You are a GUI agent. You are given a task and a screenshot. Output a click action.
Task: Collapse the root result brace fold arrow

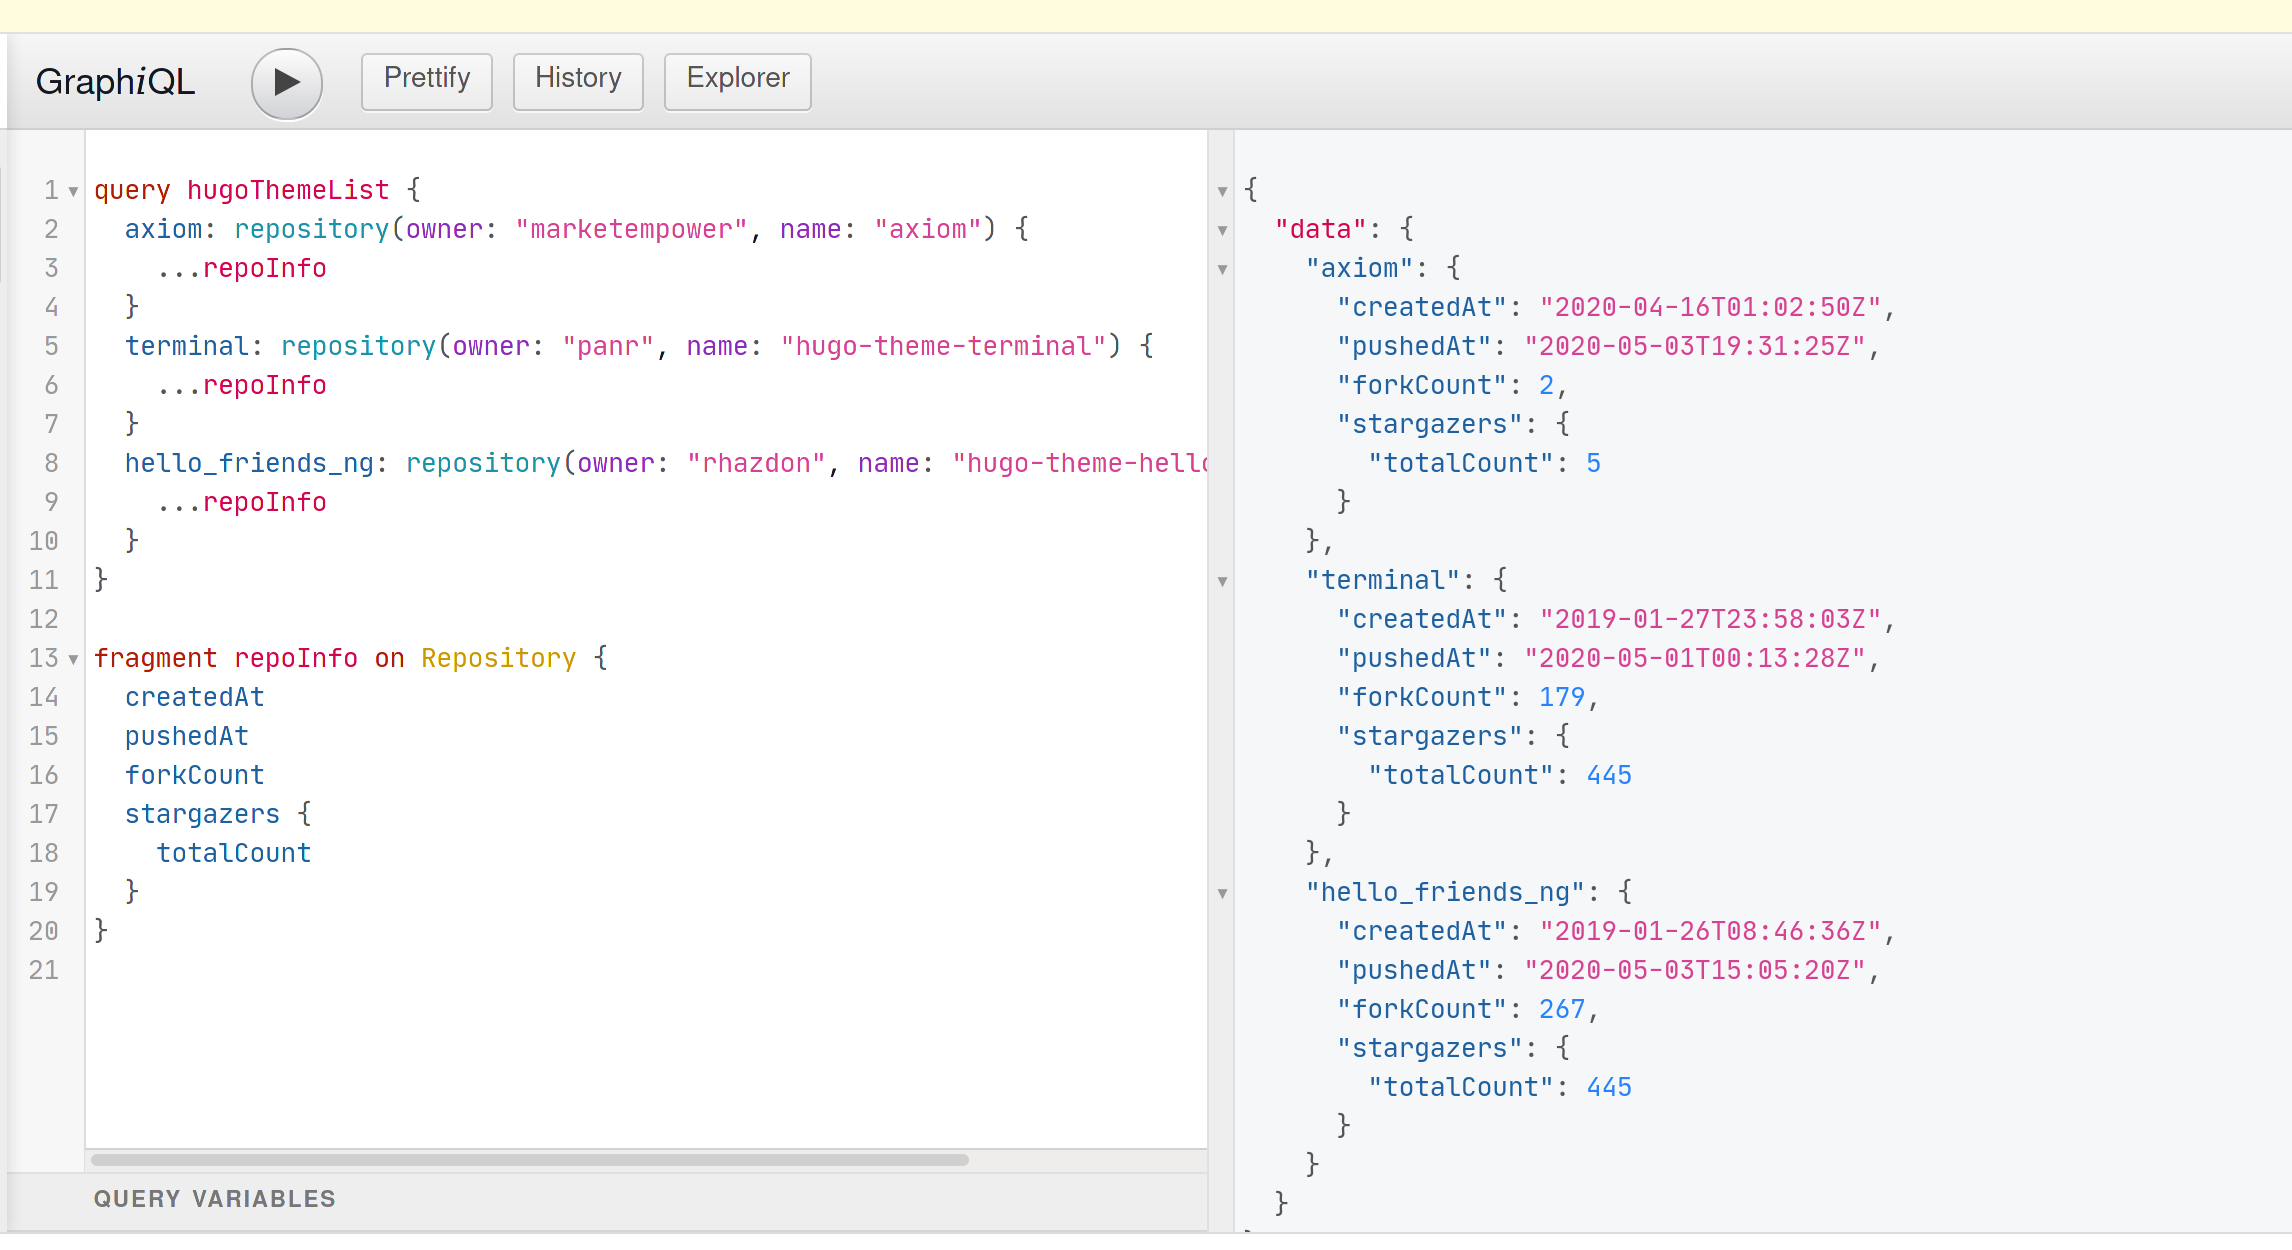point(1222,191)
